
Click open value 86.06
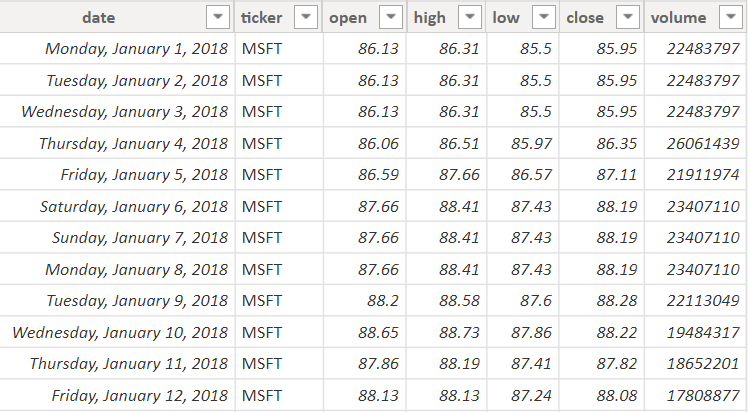pyautogui.click(x=378, y=143)
